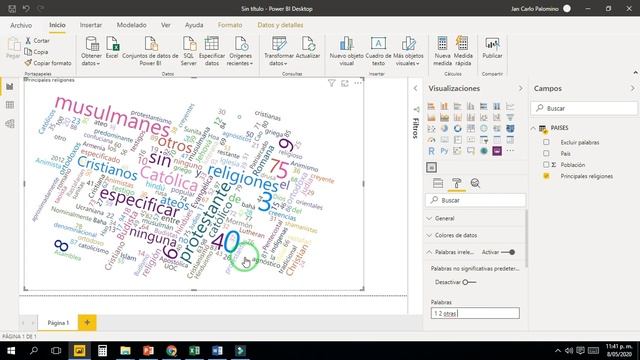
Task: Create a Nueva medida
Action: [x=442, y=51]
